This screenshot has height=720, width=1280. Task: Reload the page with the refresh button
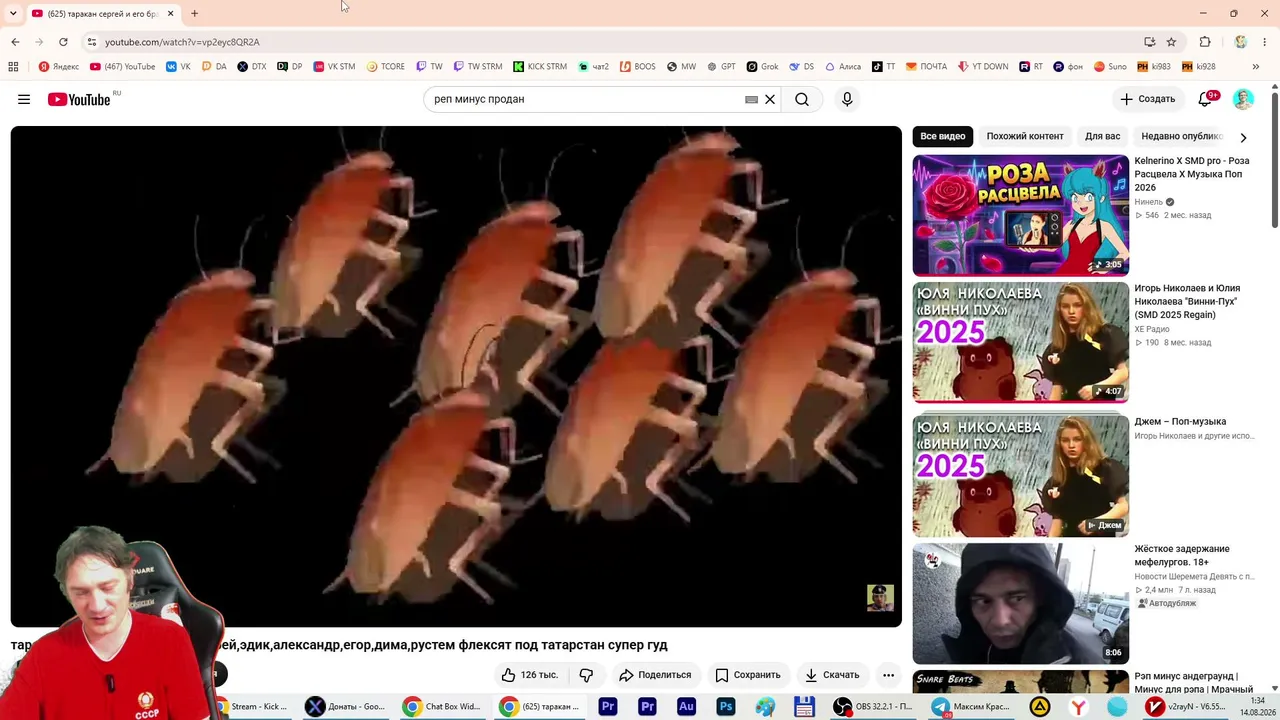[63, 42]
